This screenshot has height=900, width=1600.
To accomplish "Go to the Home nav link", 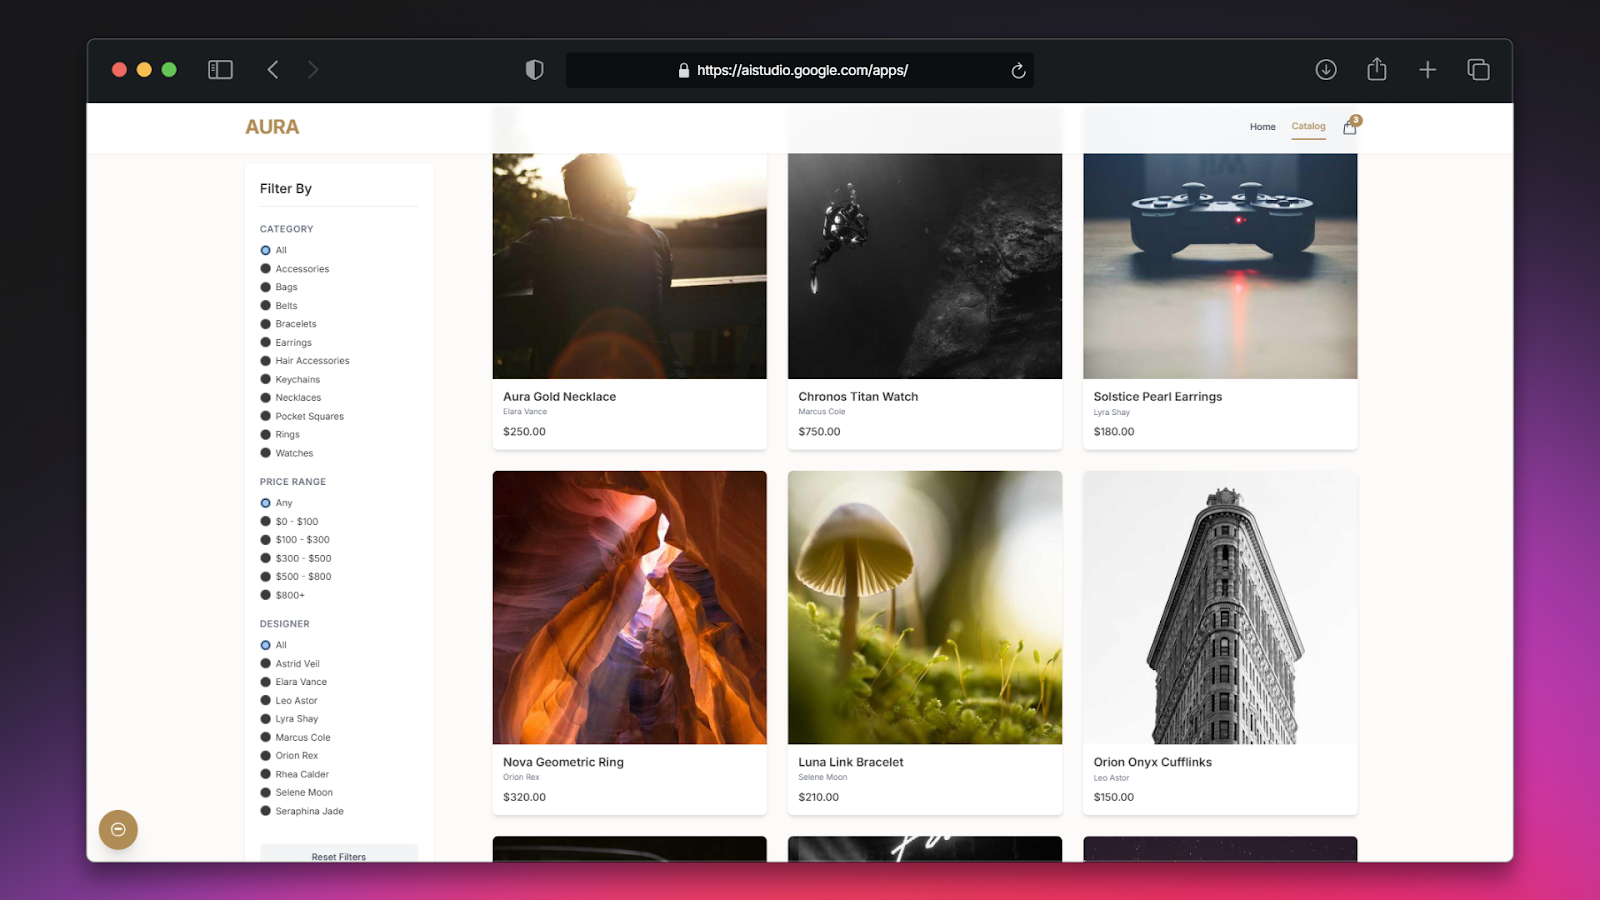I will coord(1262,127).
